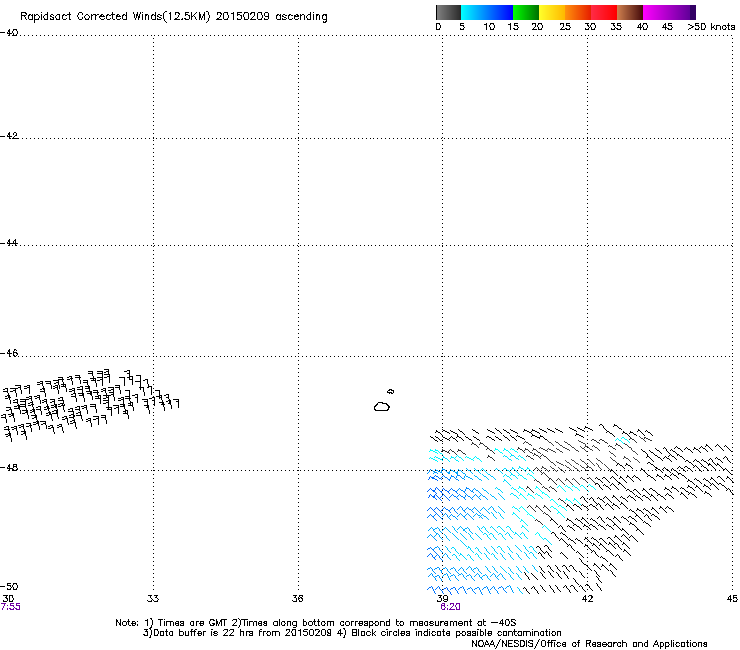Click the purple 6:20 pass time label
Image resolution: width=740 pixels, height=650 pixels.
(450, 607)
